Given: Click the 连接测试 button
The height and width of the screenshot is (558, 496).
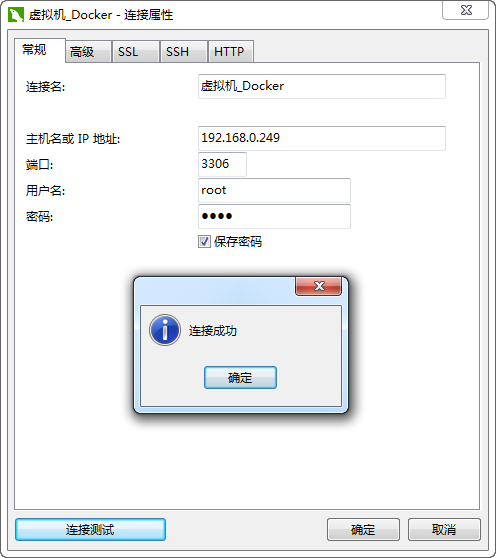Looking at the screenshot, I should pos(90,530).
